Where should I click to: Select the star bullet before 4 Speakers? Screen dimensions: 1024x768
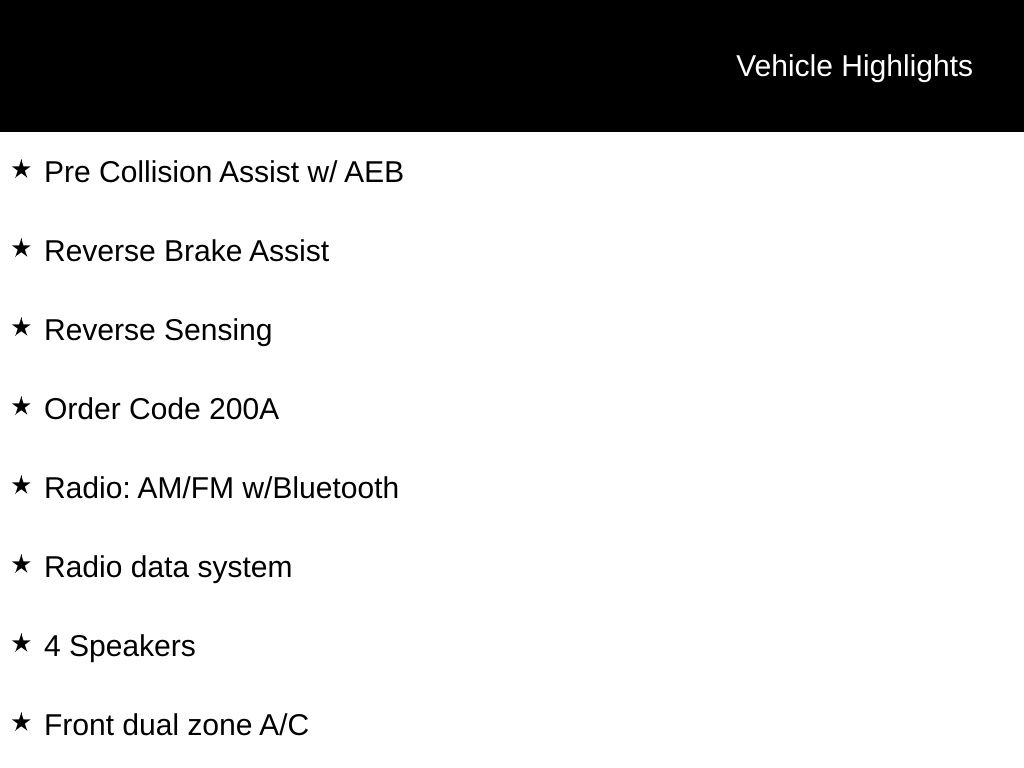[21, 643]
